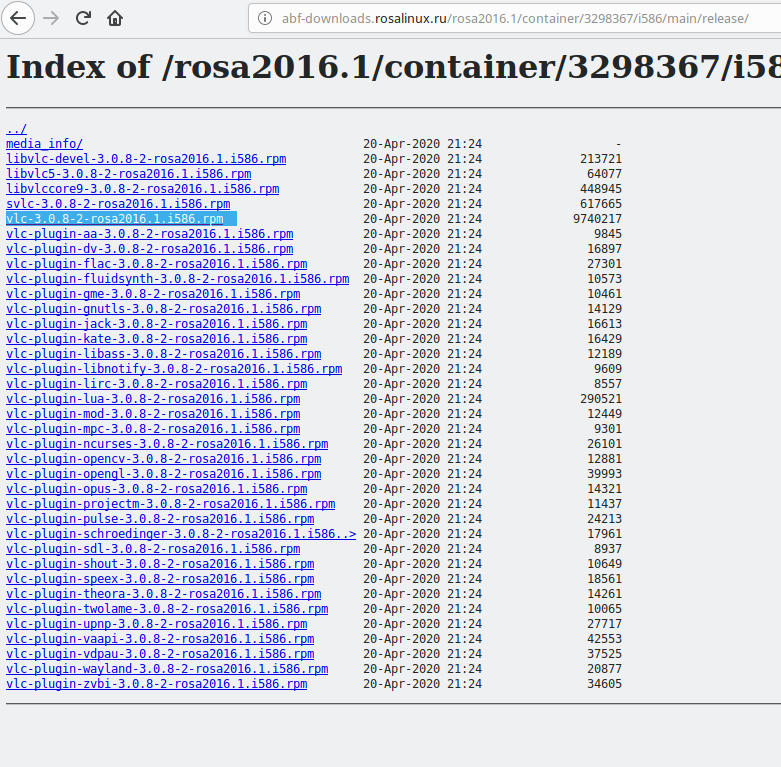Download vlc-plugin-mod rpm package

[153, 413]
